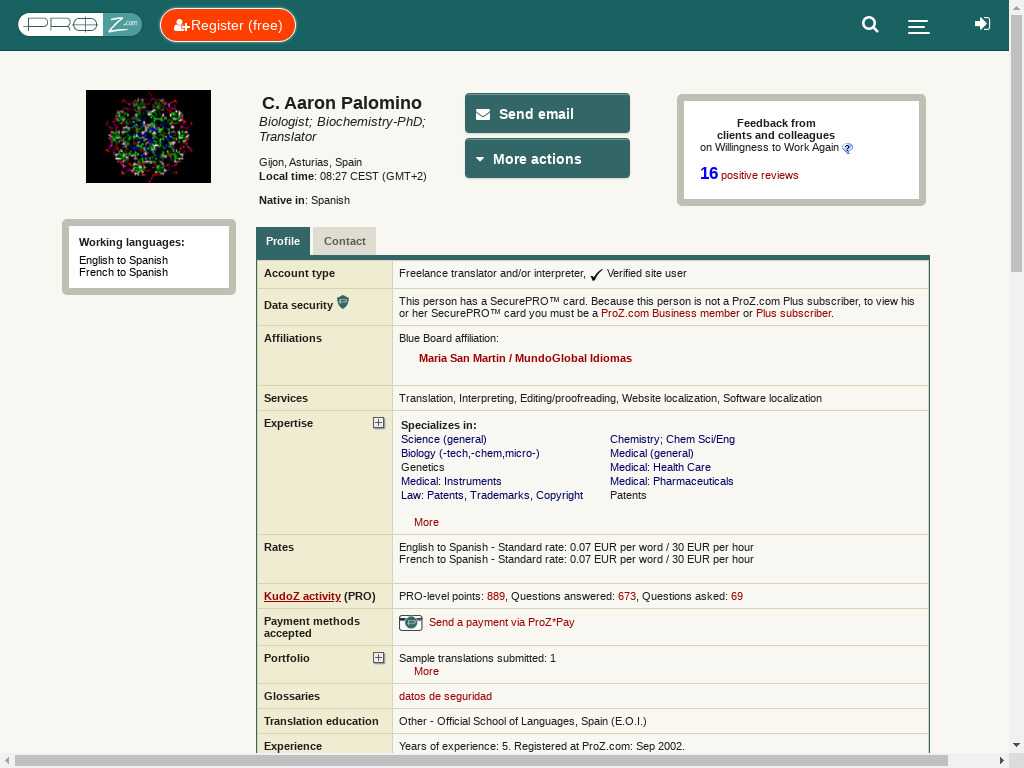Click the vertical scrollbar down arrow
Screen dimensions: 1024x768
[1017, 745]
